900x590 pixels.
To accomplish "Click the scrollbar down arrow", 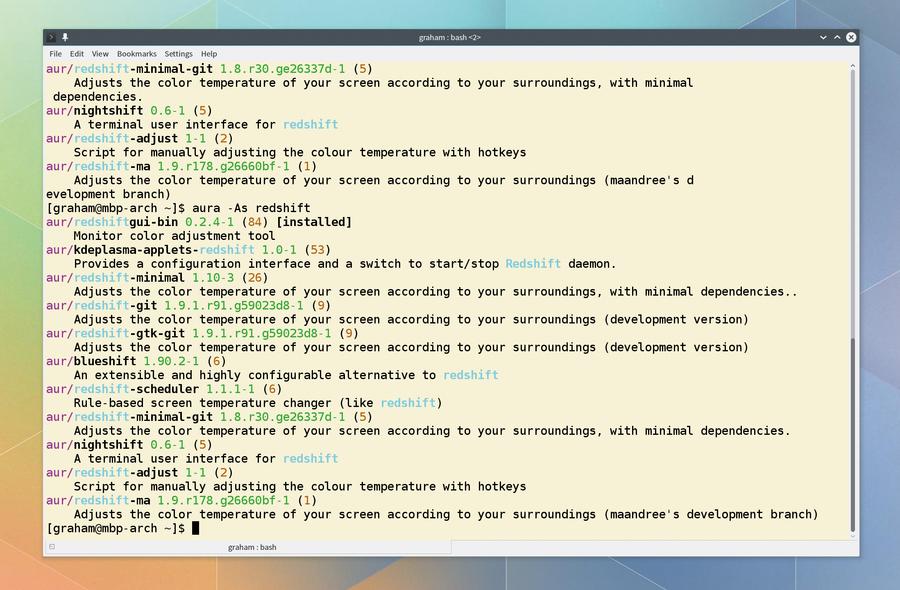I will point(853,536).
